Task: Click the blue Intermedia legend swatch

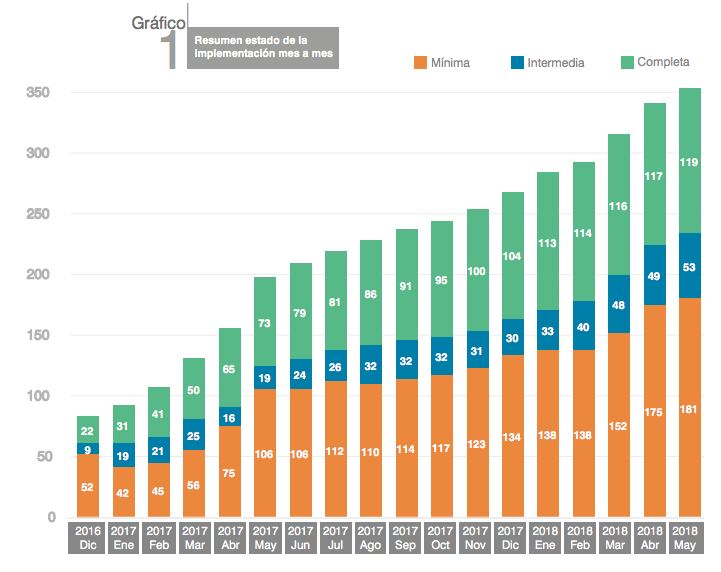Action: [516, 63]
